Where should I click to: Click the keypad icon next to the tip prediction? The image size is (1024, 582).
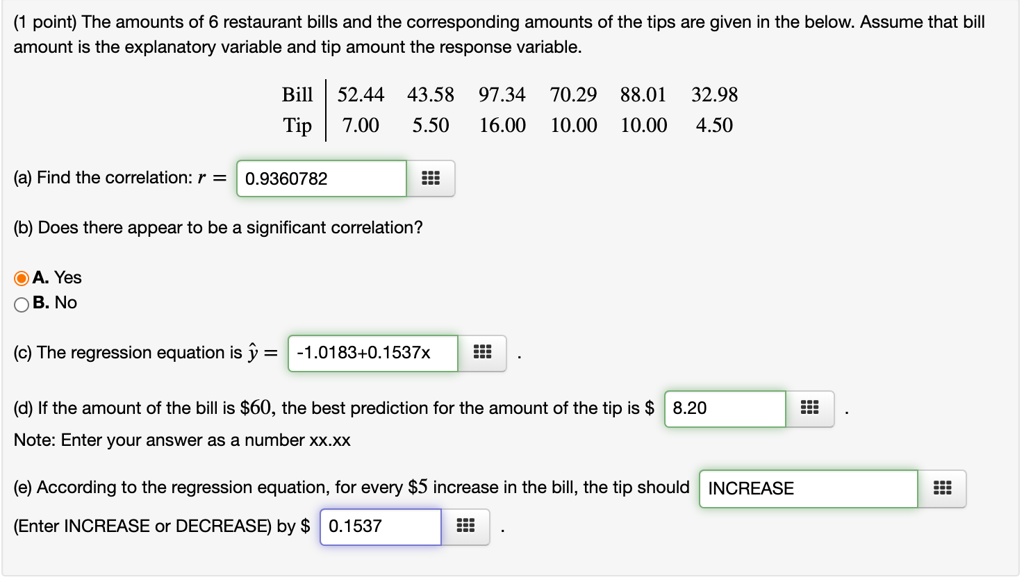pos(809,408)
